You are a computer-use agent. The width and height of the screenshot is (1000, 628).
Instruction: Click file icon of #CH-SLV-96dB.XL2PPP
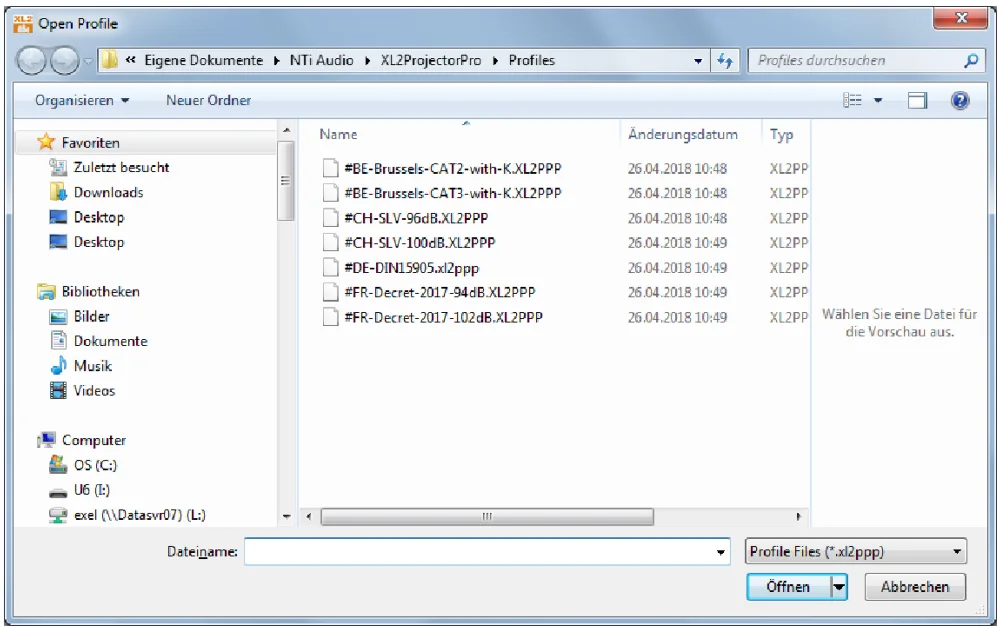tap(330, 217)
